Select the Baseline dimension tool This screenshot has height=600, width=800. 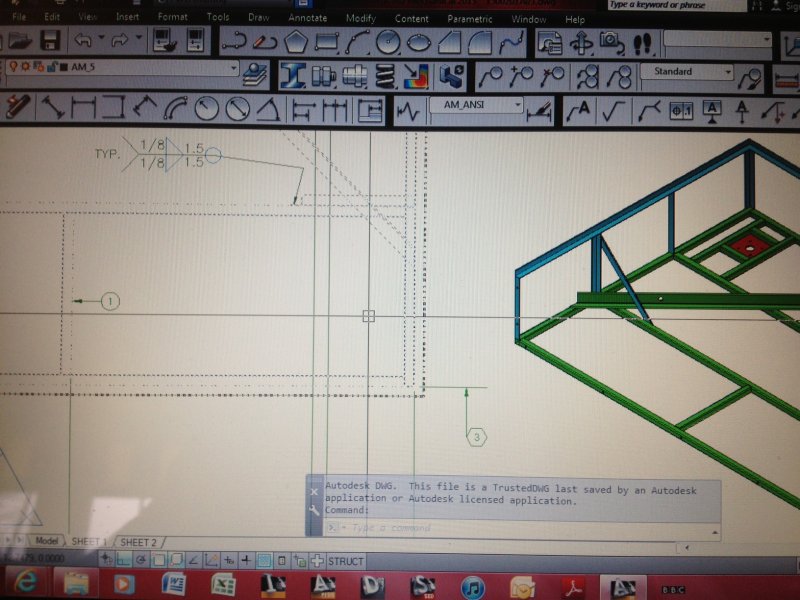(x=304, y=110)
